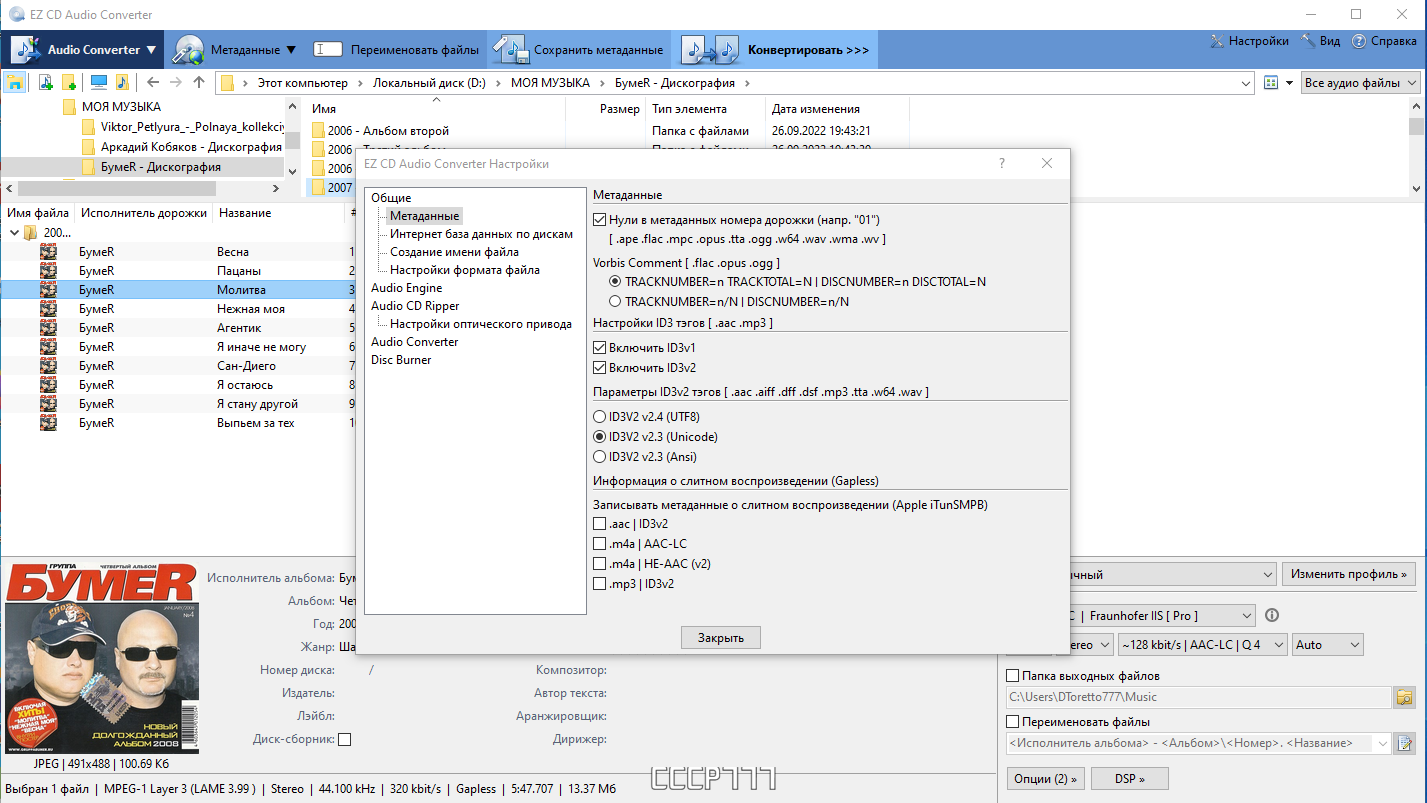Click the computer monitor icon in file toolbar
The image size is (1427, 803).
[99, 82]
